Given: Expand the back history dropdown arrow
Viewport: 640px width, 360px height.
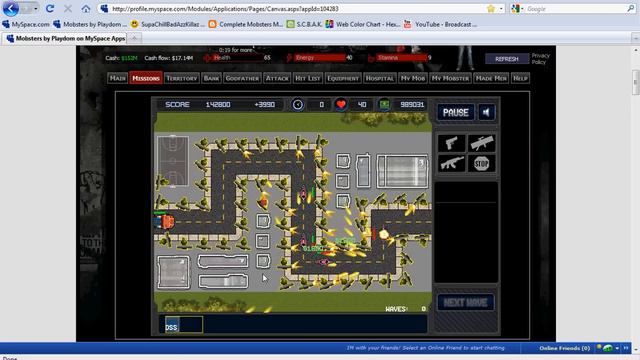Looking at the screenshot, I should (36, 9).
